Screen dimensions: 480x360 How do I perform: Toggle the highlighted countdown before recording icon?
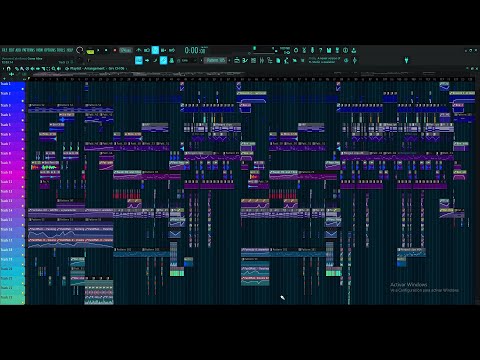coord(155,50)
